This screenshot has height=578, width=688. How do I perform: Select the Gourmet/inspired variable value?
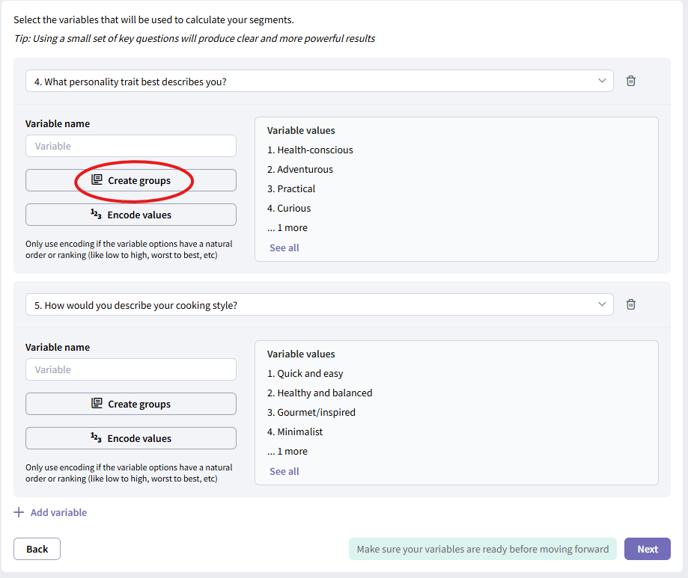[315, 412]
